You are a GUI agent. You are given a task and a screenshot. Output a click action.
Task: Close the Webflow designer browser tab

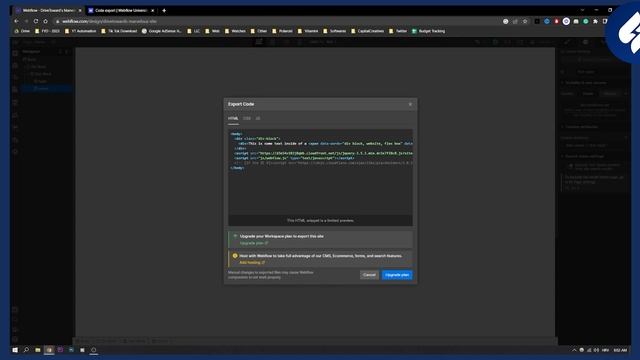tap(80, 11)
